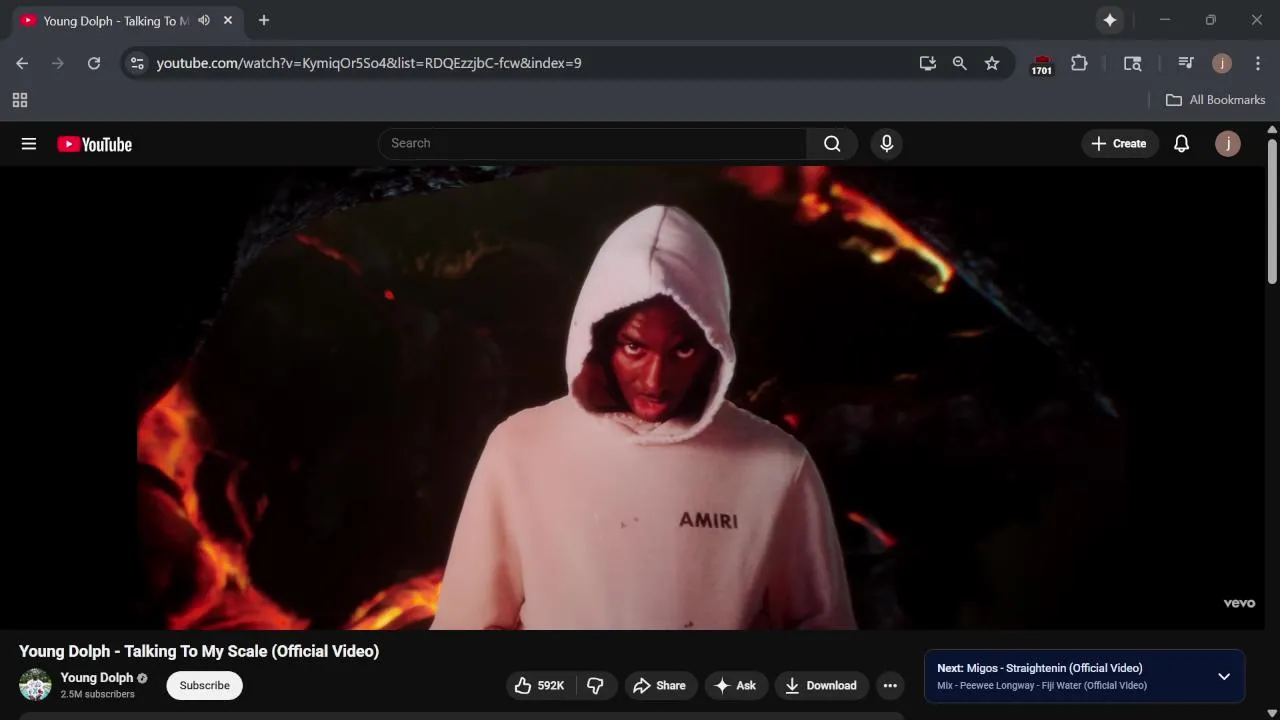Focus the YouTube search field

tap(592, 143)
